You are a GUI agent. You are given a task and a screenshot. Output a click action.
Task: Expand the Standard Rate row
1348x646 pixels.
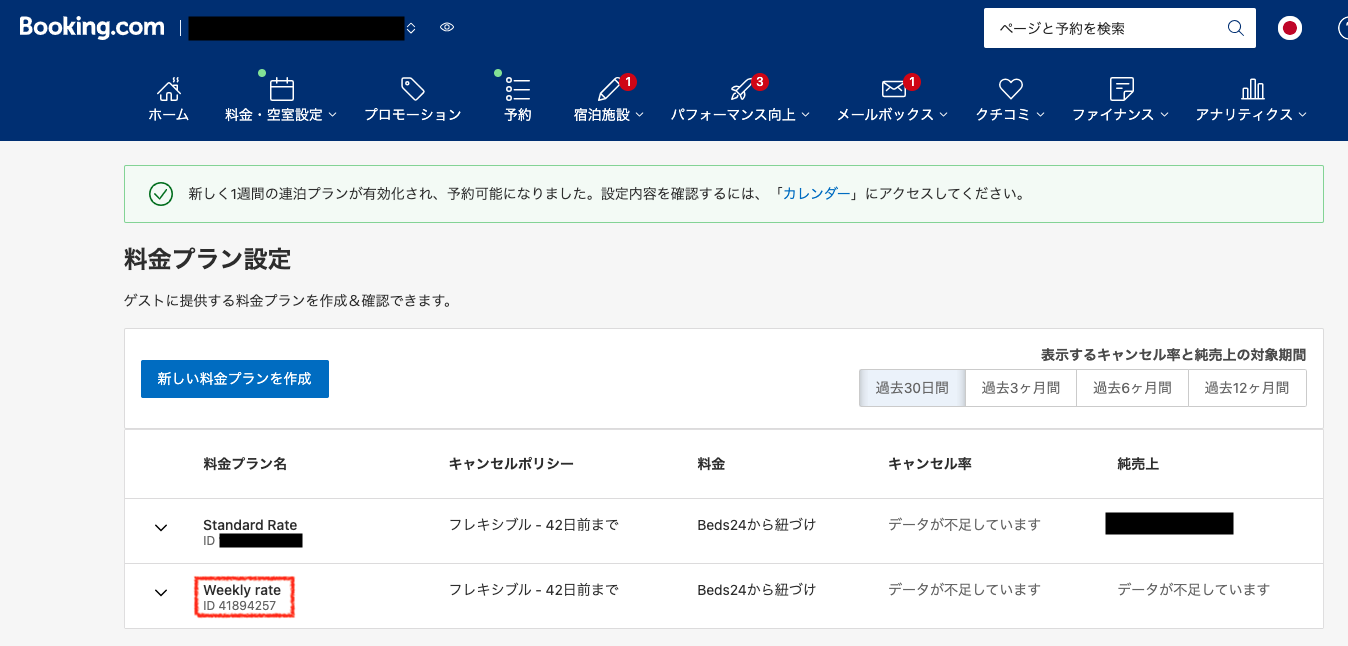tap(161, 528)
